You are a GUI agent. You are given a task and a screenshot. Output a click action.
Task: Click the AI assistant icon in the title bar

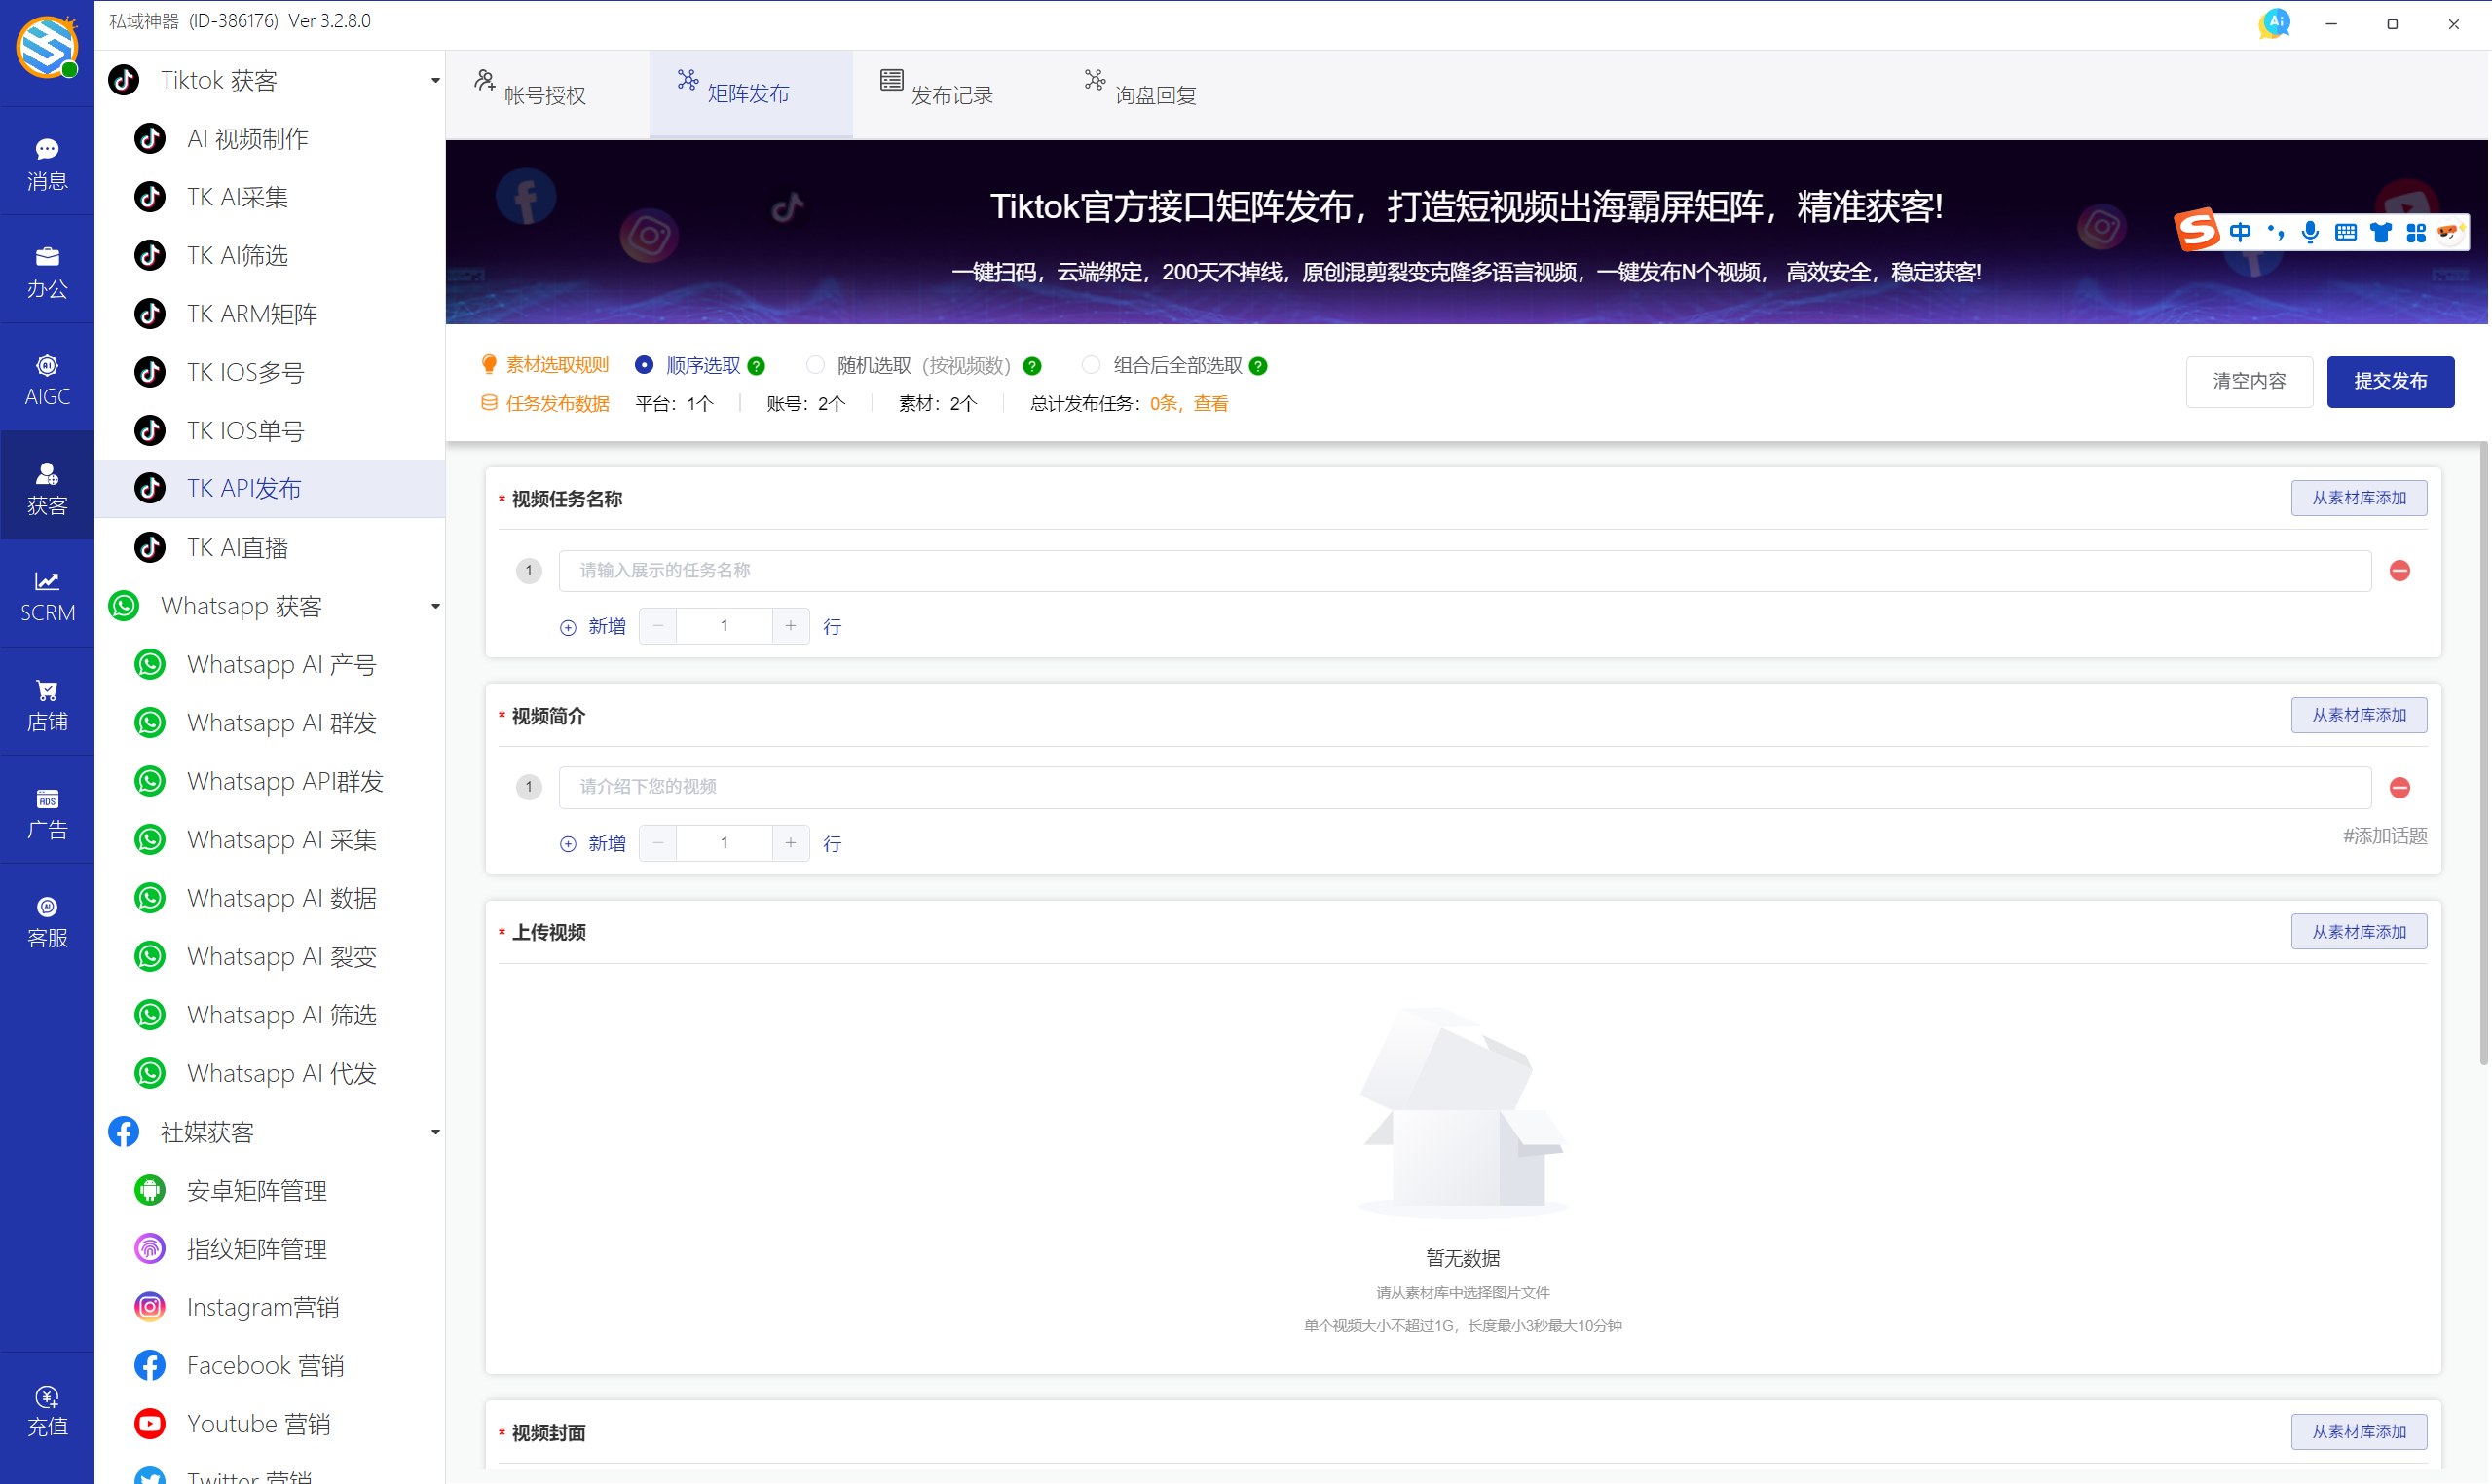[x=2275, y=22]
